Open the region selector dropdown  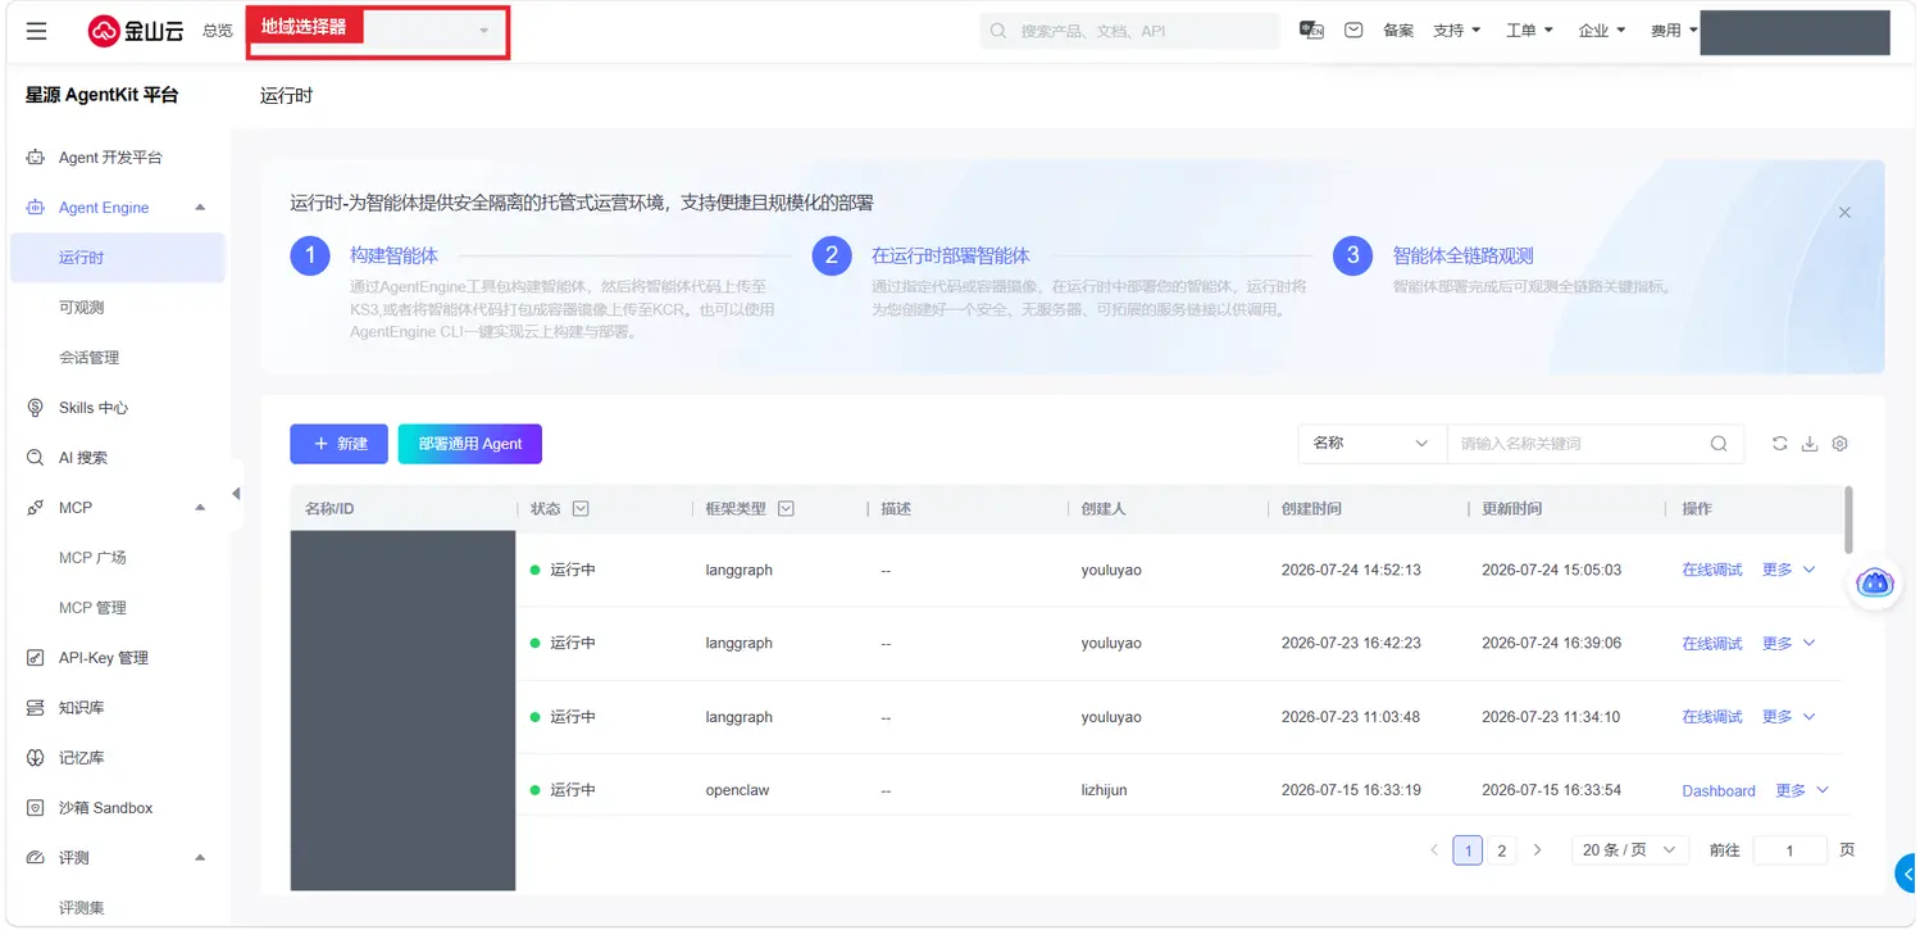click(378, 33)
